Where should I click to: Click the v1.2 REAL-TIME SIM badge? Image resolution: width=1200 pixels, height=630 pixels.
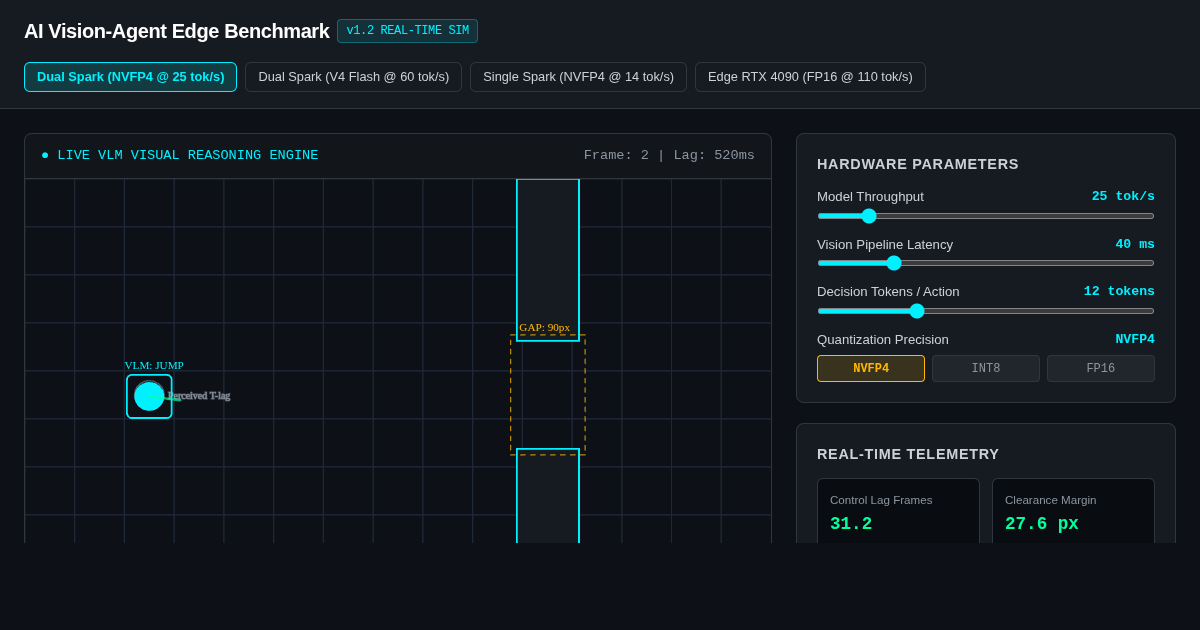click(x=407, y=31)
